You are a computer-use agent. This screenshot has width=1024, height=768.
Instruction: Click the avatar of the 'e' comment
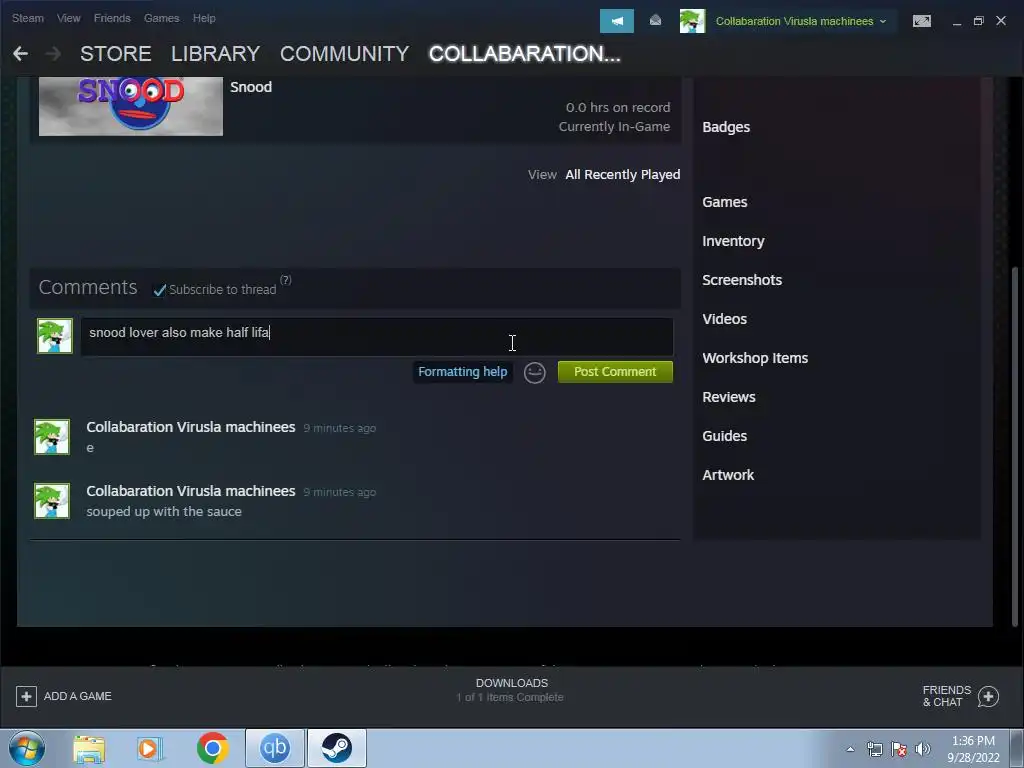(52, 437)
